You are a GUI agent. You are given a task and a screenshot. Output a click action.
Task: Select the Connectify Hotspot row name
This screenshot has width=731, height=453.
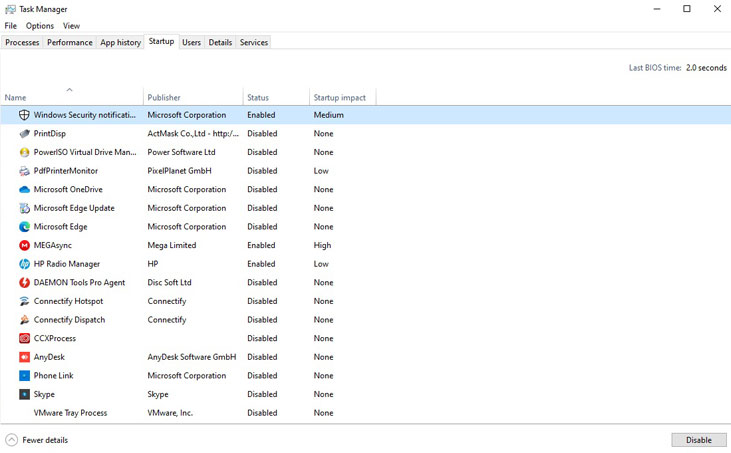coord(69,302)
